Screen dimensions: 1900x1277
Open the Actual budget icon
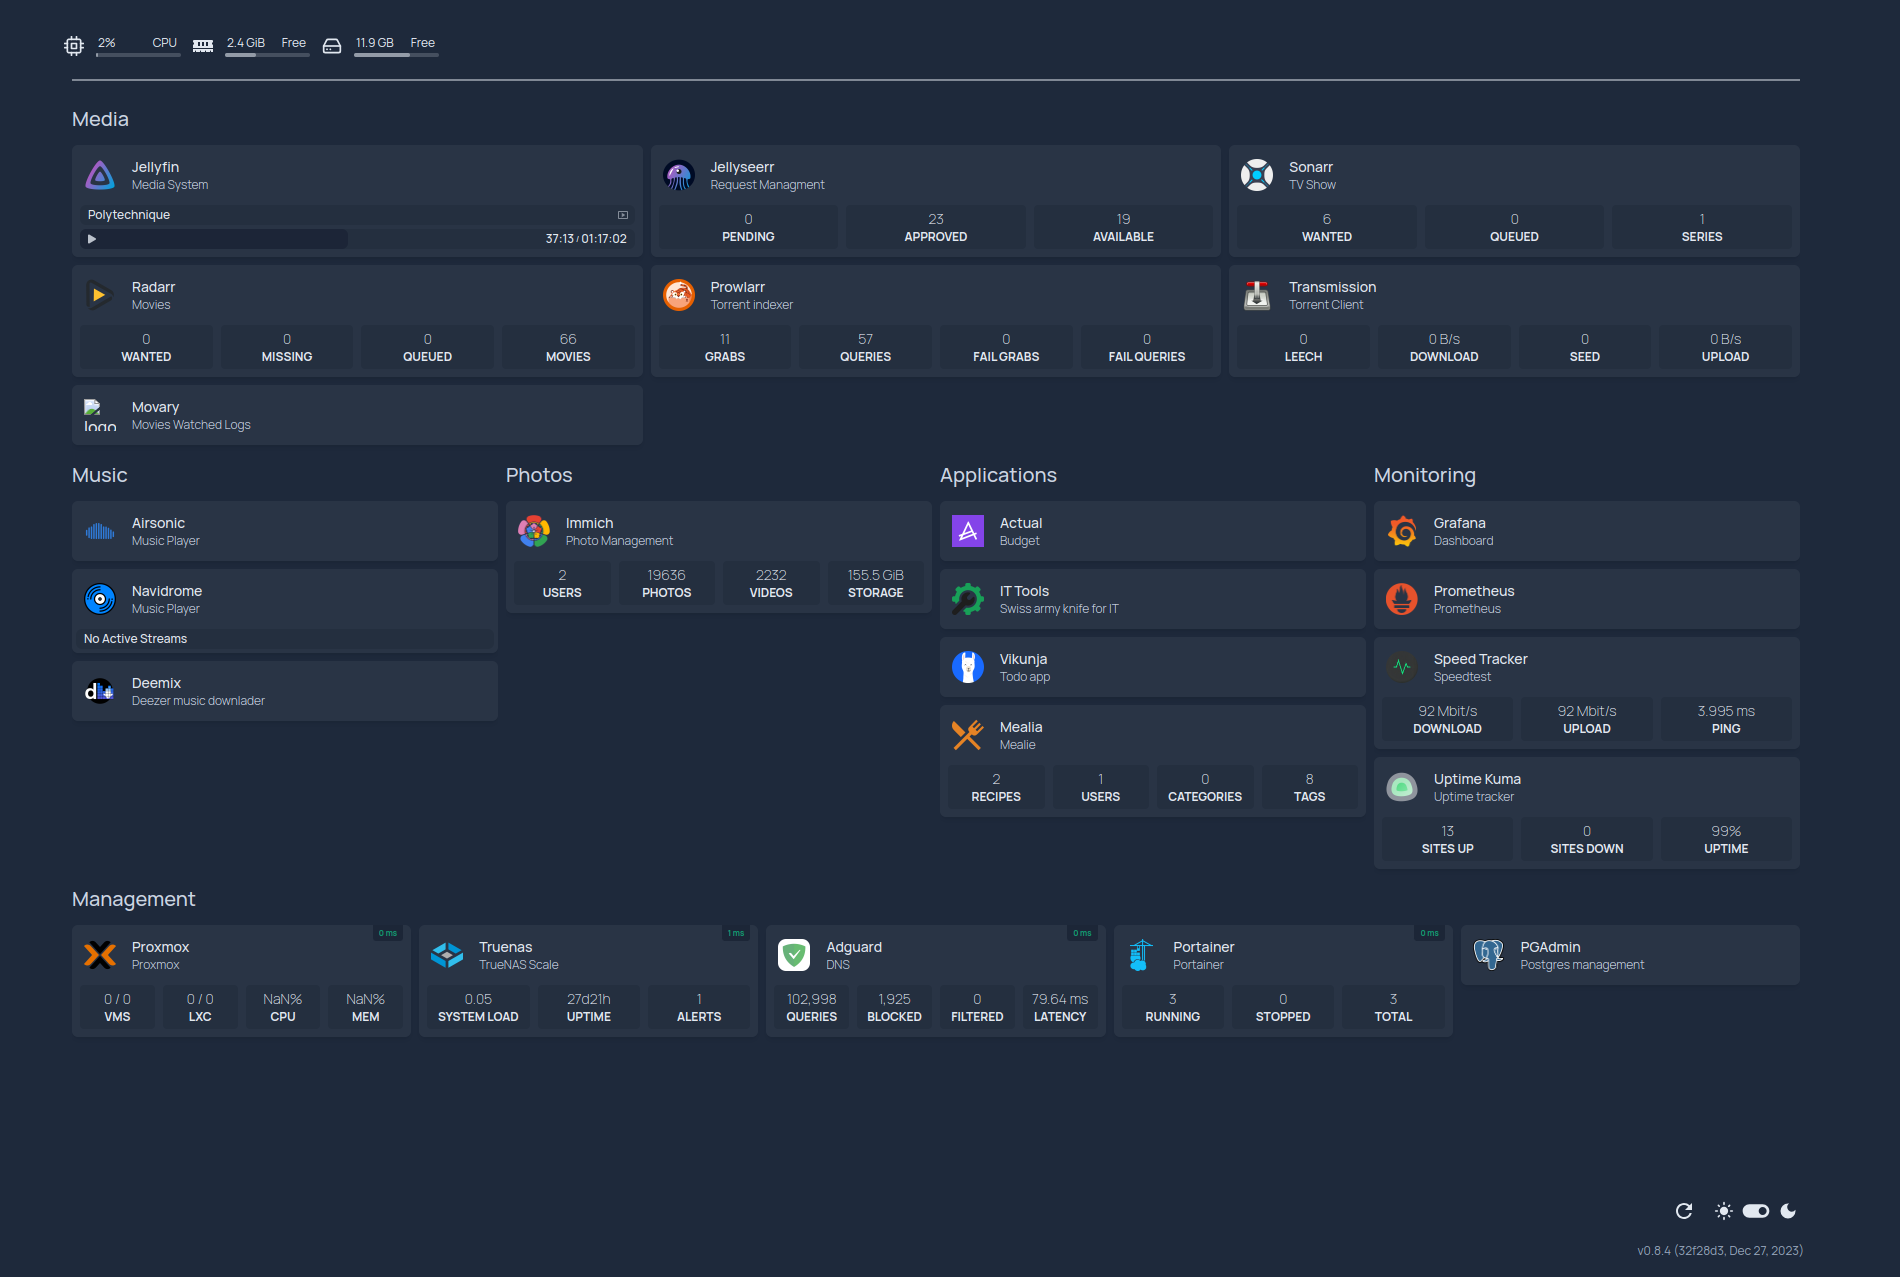click(968, 531)
